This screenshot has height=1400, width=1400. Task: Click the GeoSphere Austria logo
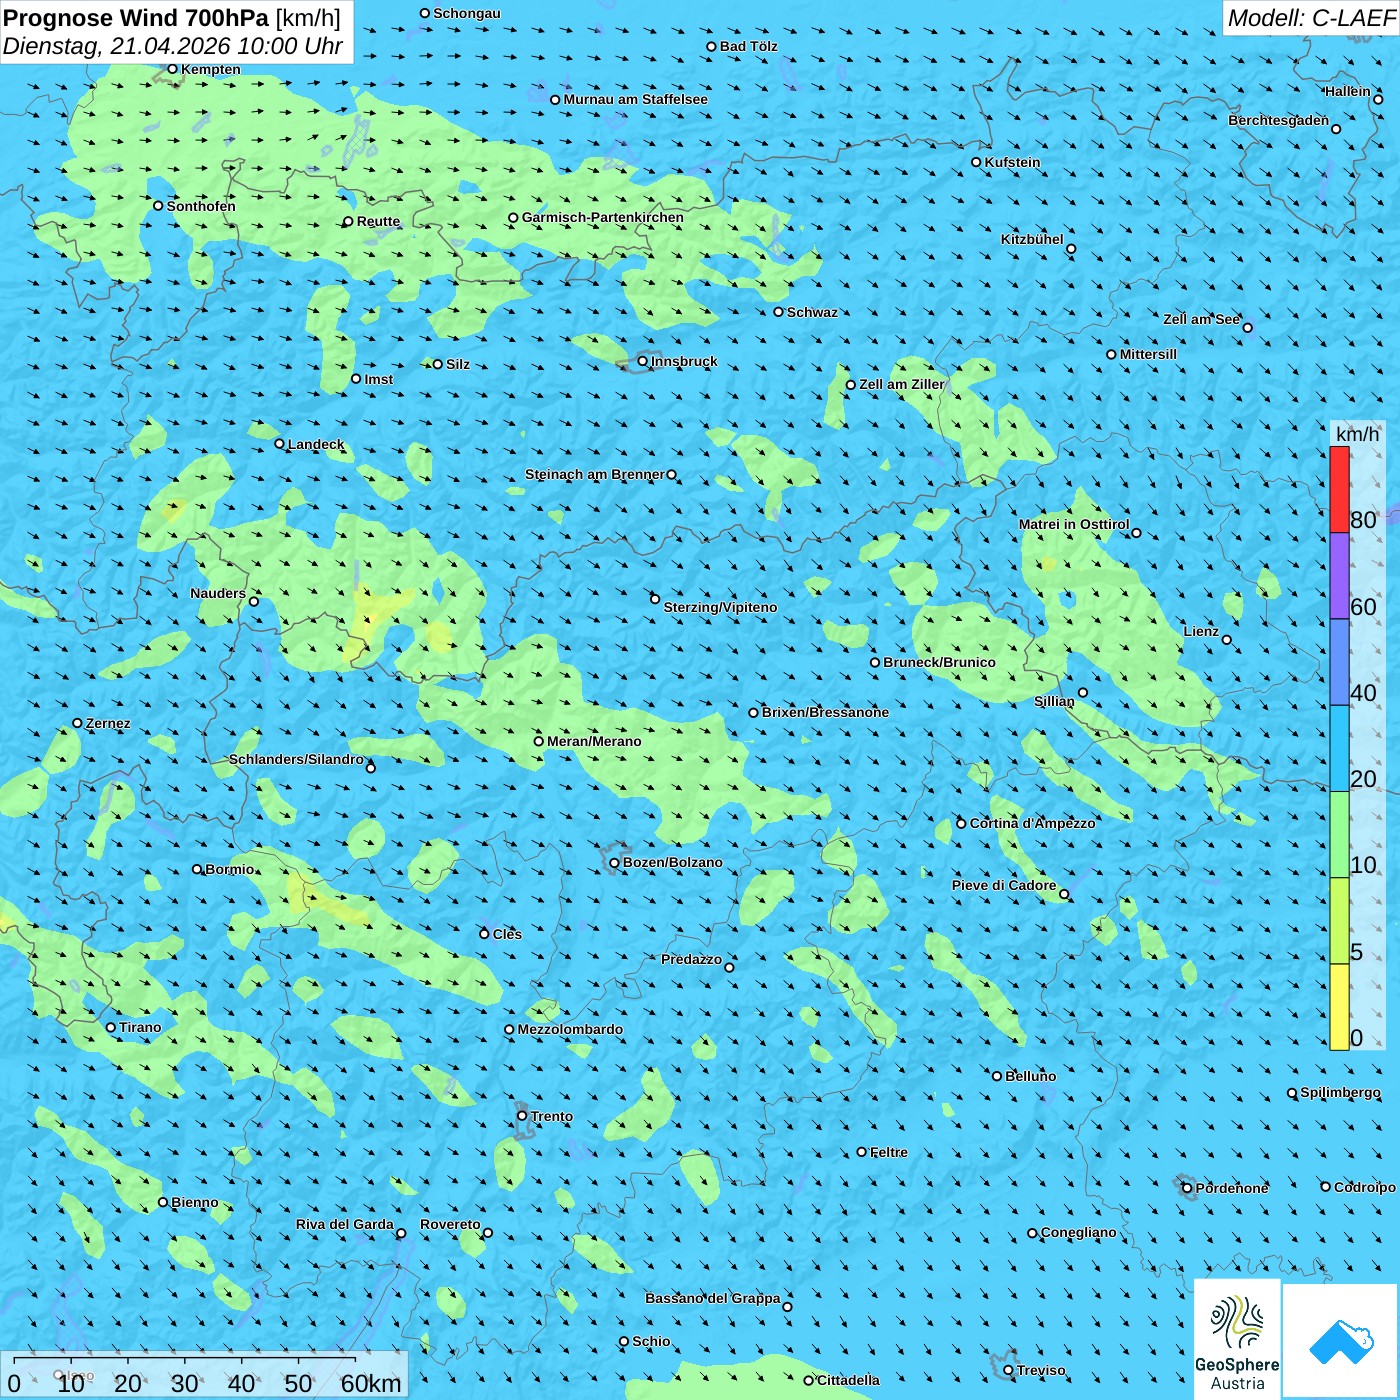point(1237,1338)
